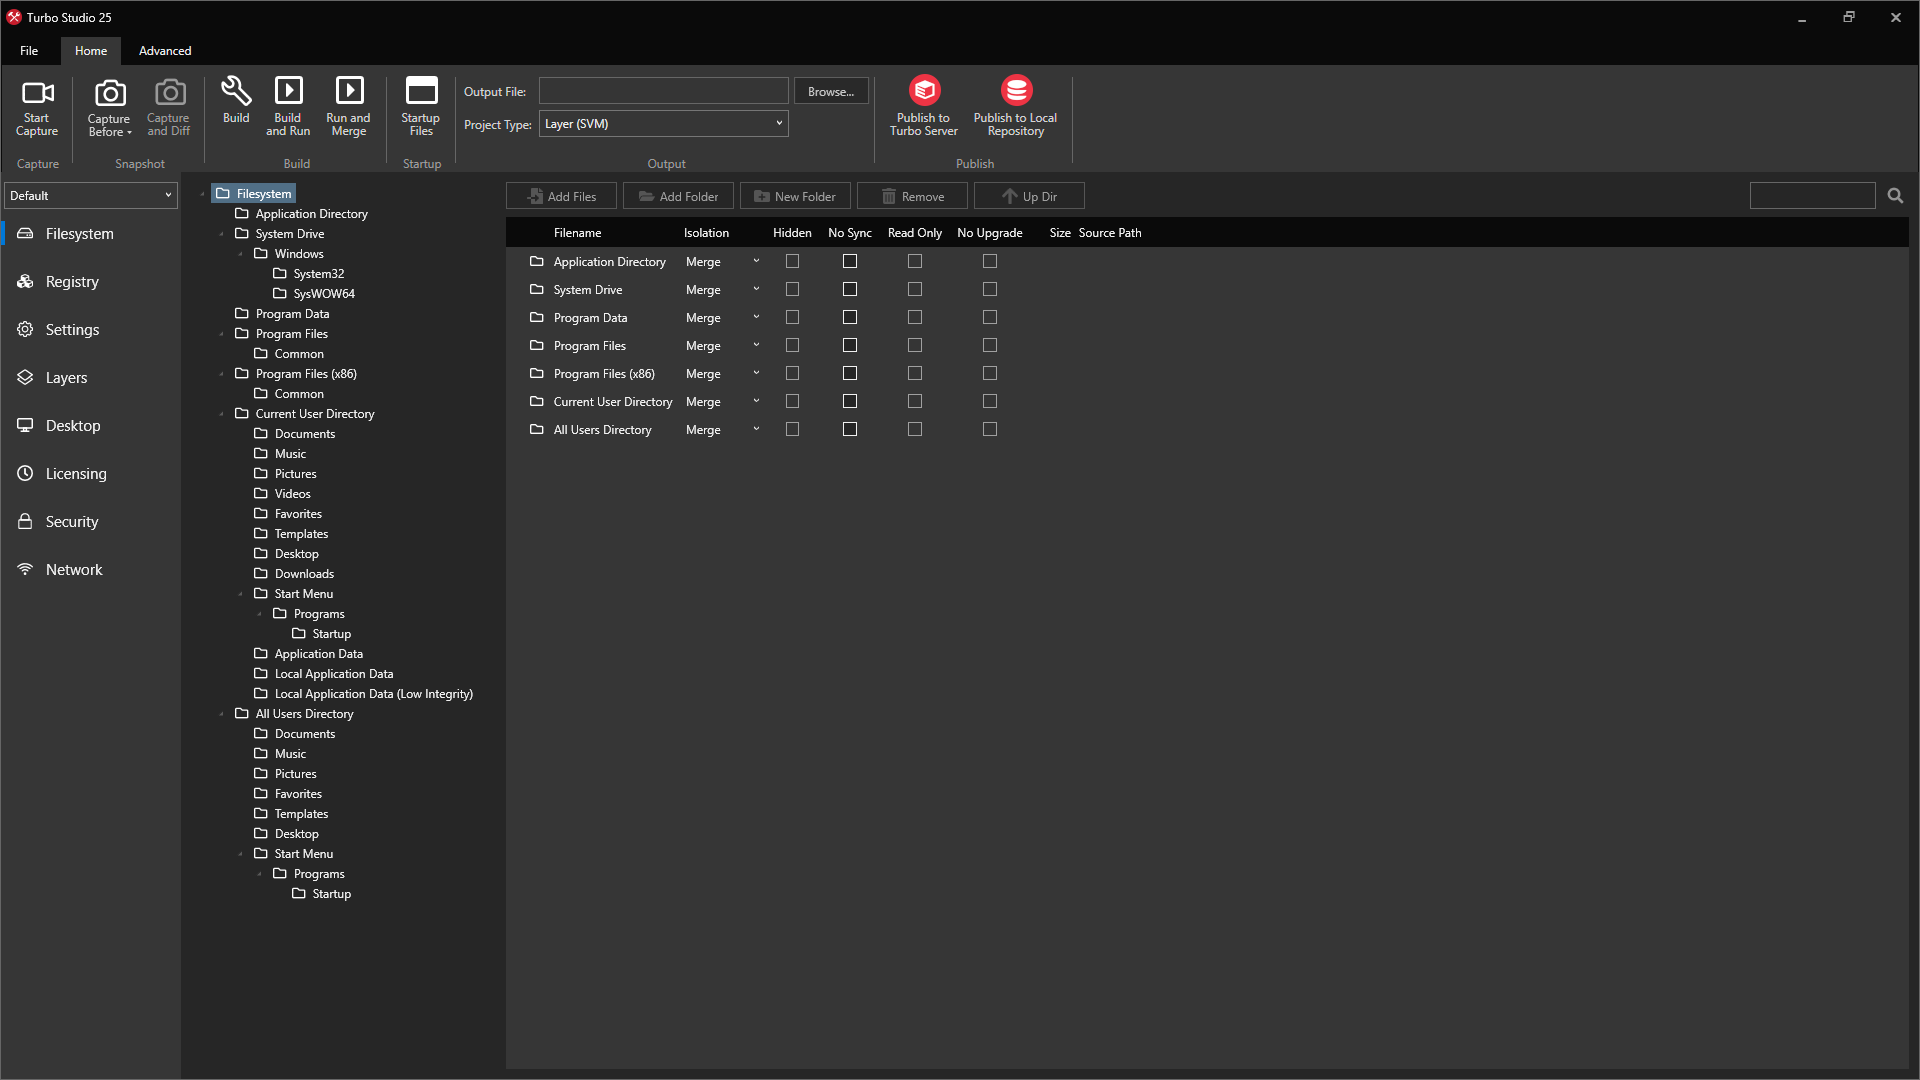Select the Templates node under All Users Directory
1920x1080 pixels.
click(x=301, y=814)
